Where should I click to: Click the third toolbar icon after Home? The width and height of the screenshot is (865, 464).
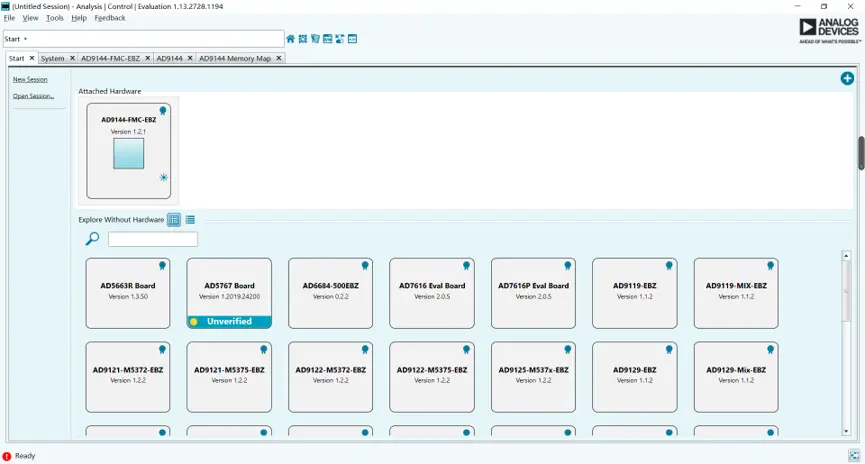[315, 39]
